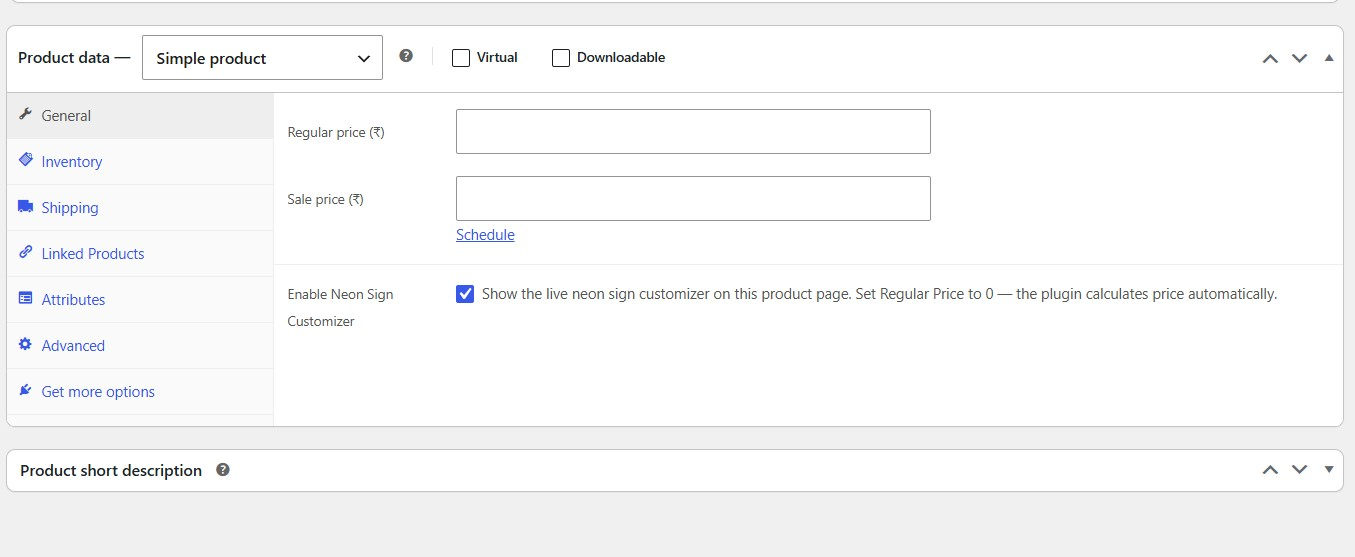1355x557 pixels.
Task: Open the Linked Products tab
Action: [x=140, y=254]
